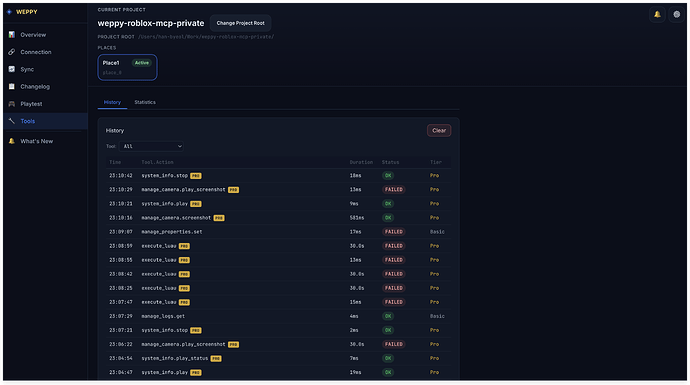Screen dimensions: 690x385
Task: Open What's New in sidebar
Action: coord(37,141)
